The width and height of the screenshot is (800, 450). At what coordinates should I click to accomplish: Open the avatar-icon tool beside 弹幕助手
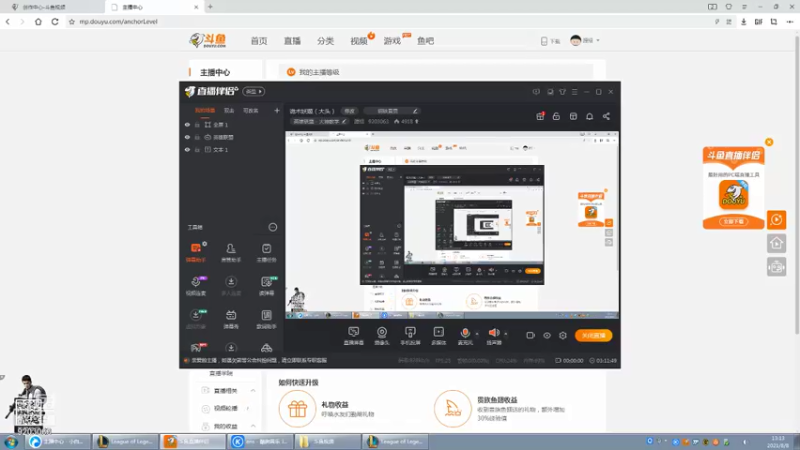(231, 252)
